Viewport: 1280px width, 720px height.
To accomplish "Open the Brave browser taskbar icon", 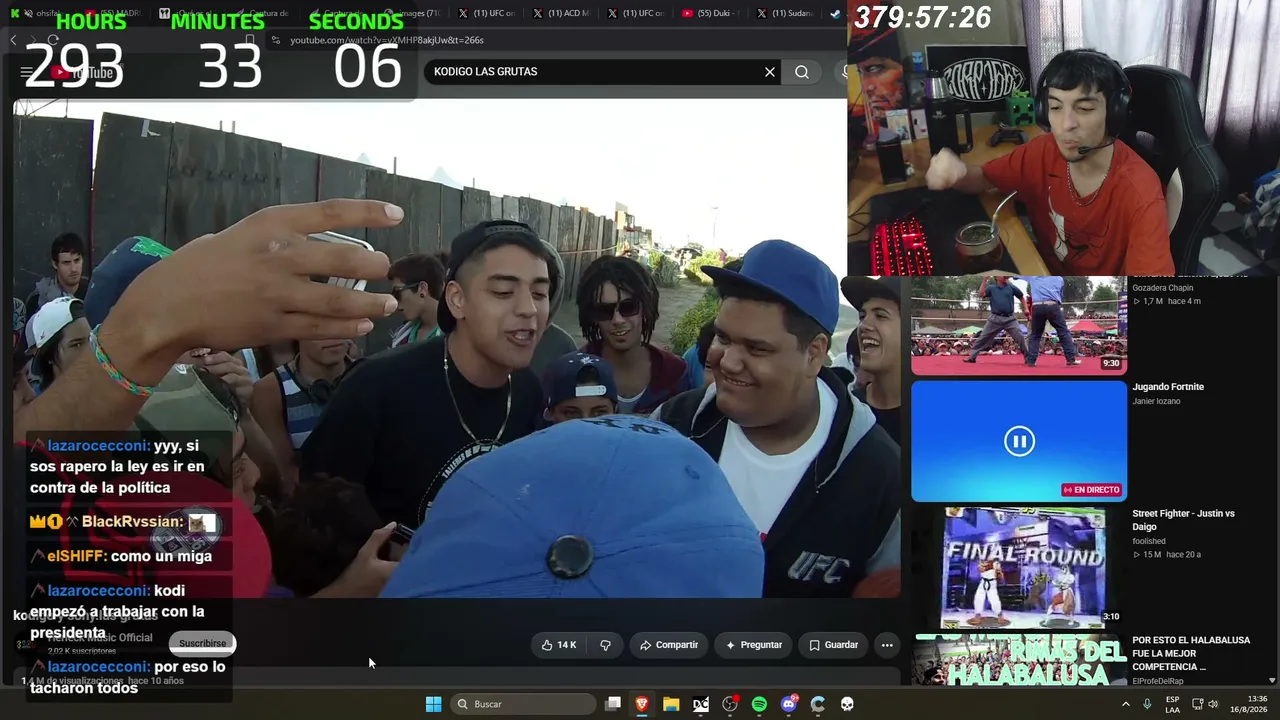I will [642, 704].
